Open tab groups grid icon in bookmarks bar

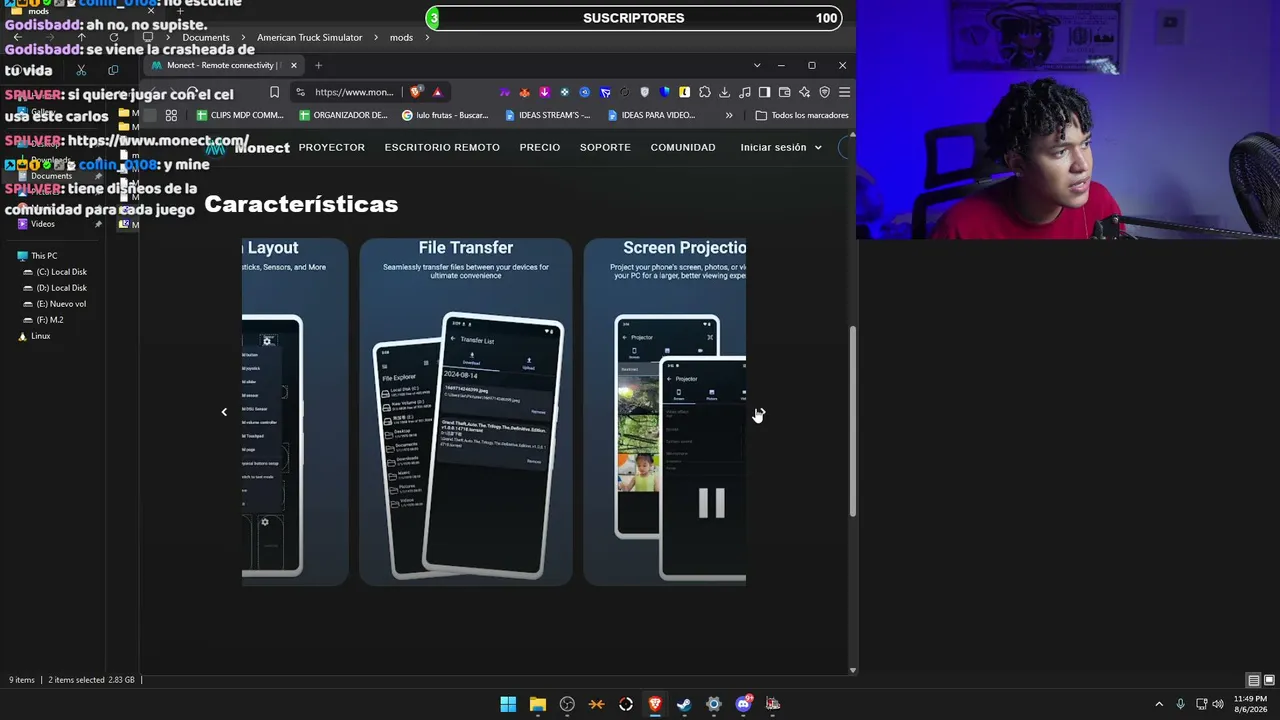171,115
